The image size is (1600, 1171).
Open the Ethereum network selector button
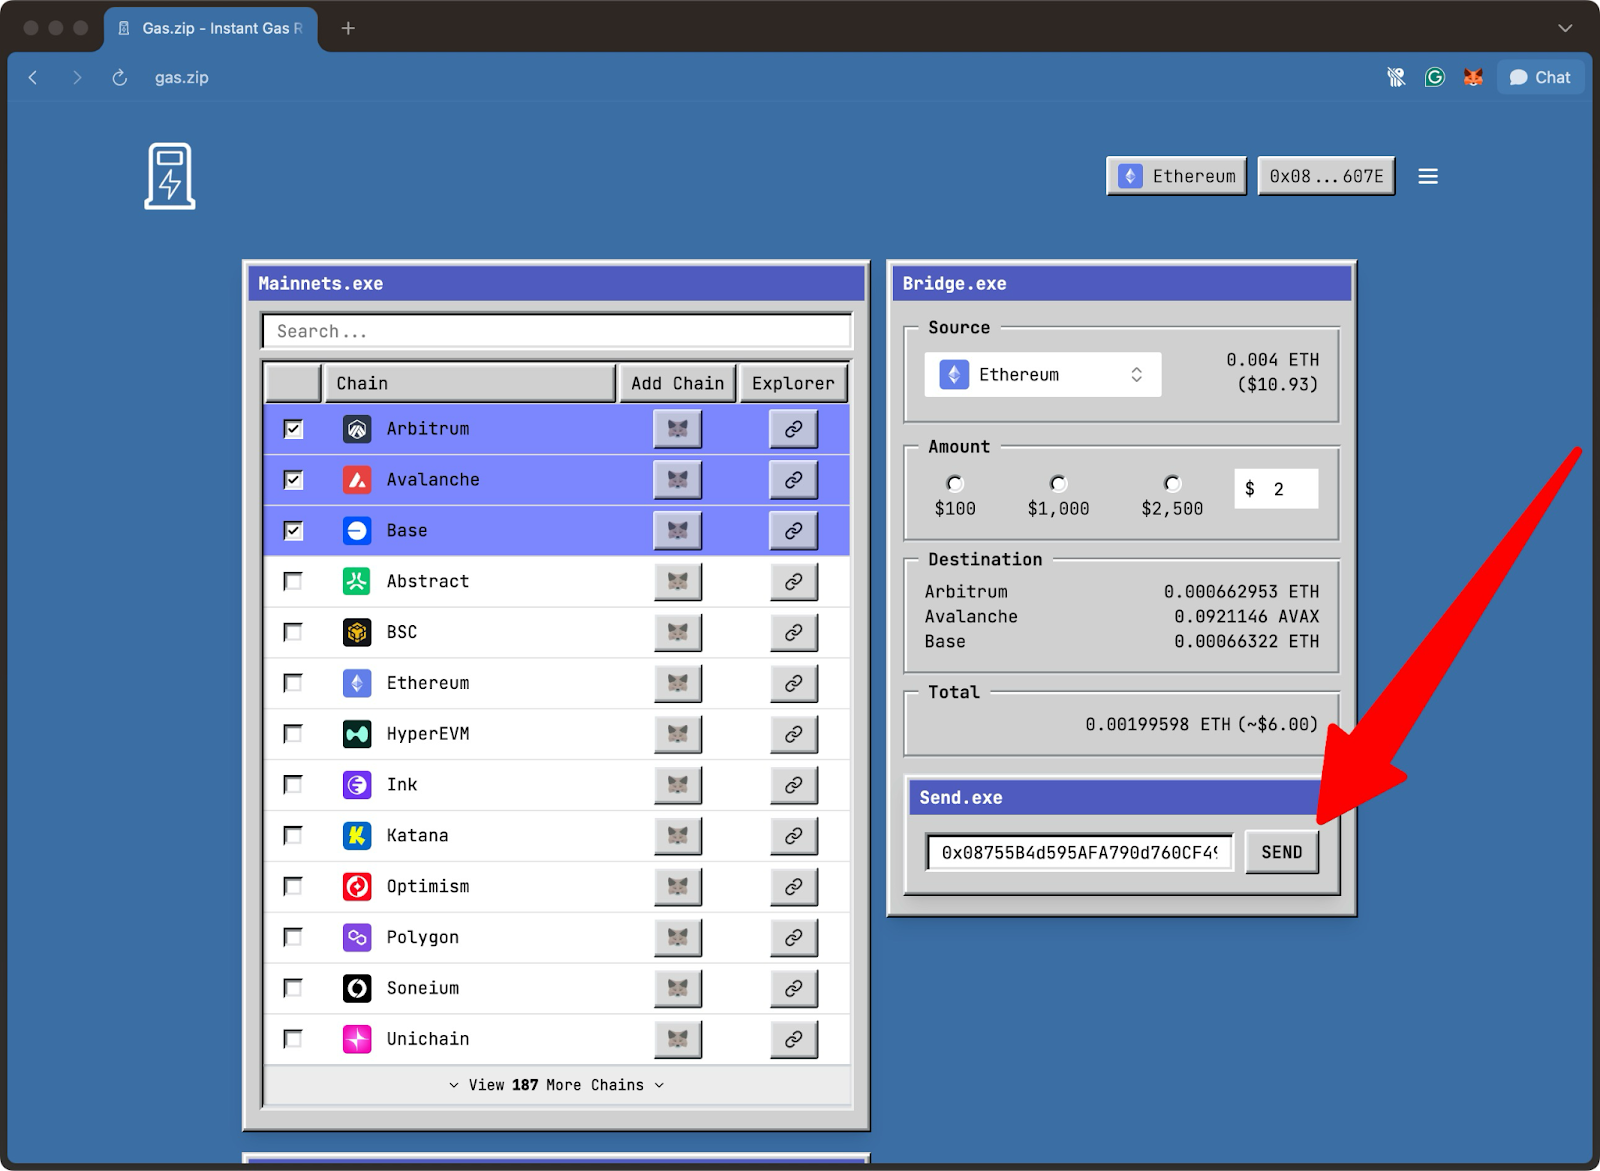click(x=1177, y=176)
